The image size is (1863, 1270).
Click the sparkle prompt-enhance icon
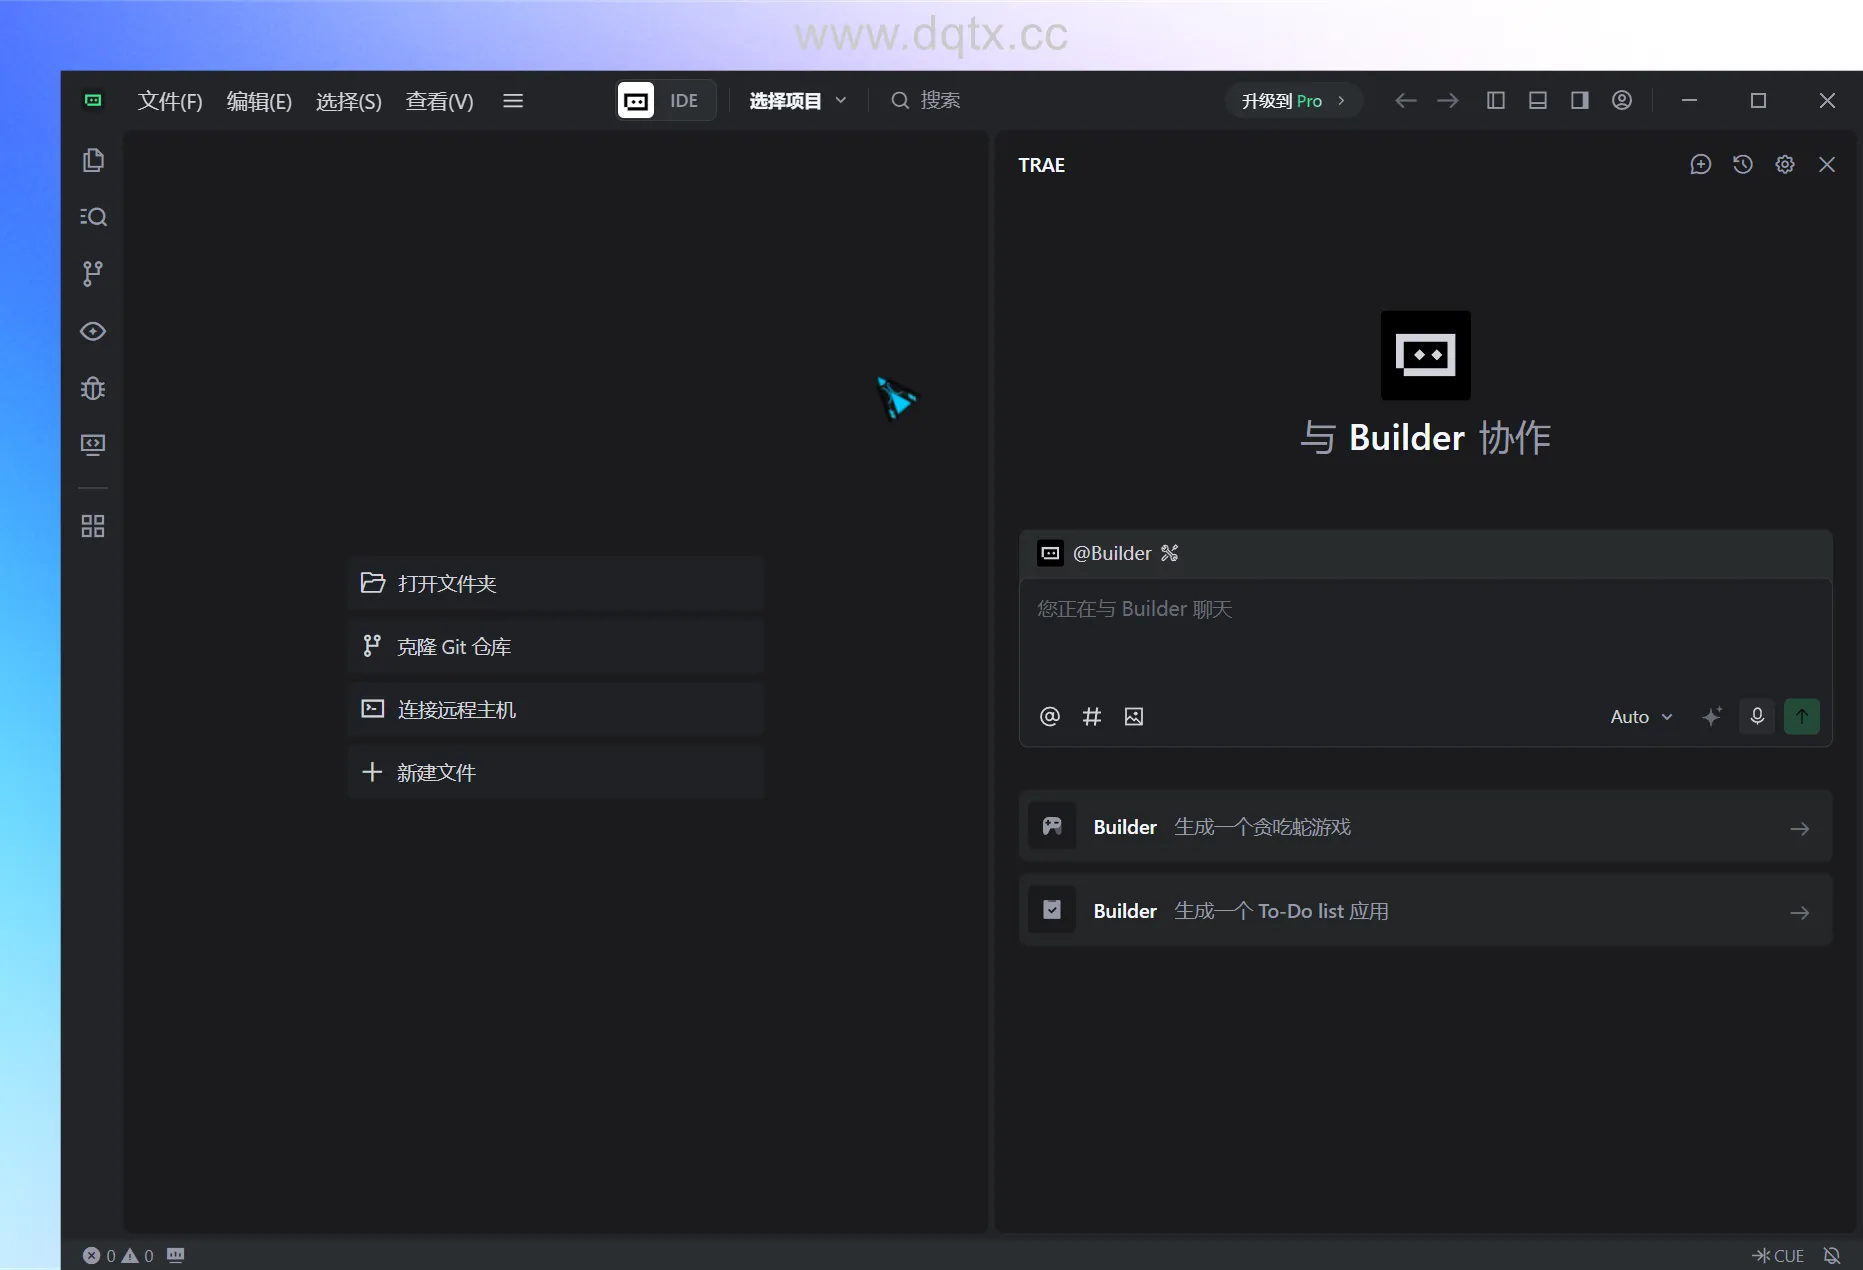point(1712,716)
